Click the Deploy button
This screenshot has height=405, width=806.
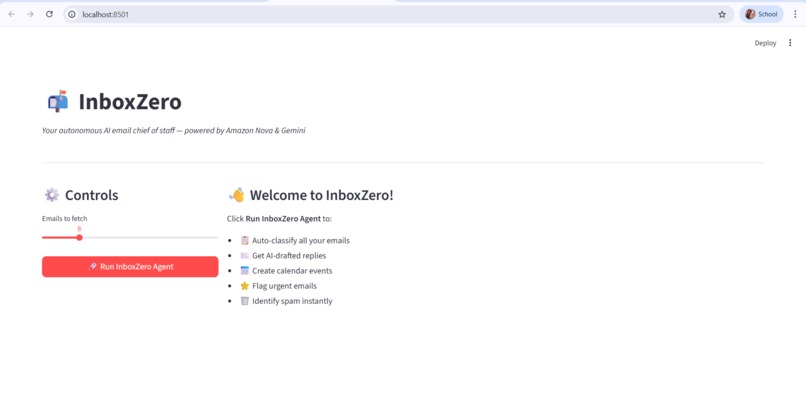click(765, 43)
